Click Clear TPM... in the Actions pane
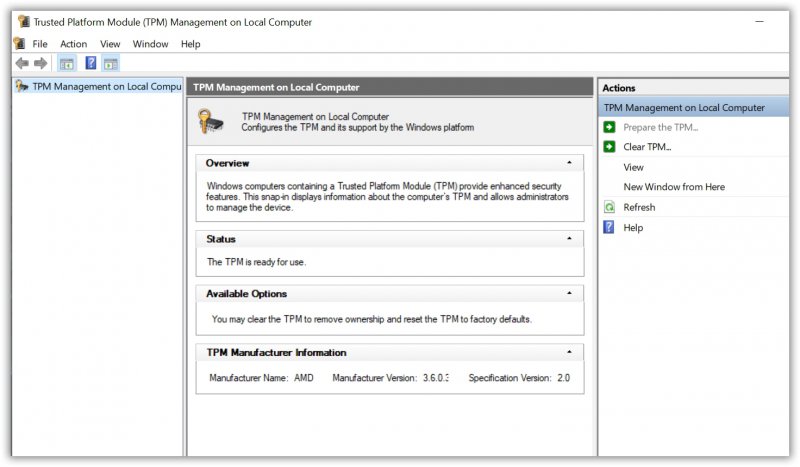Screen dimensions: 800x467 [647, 147]
